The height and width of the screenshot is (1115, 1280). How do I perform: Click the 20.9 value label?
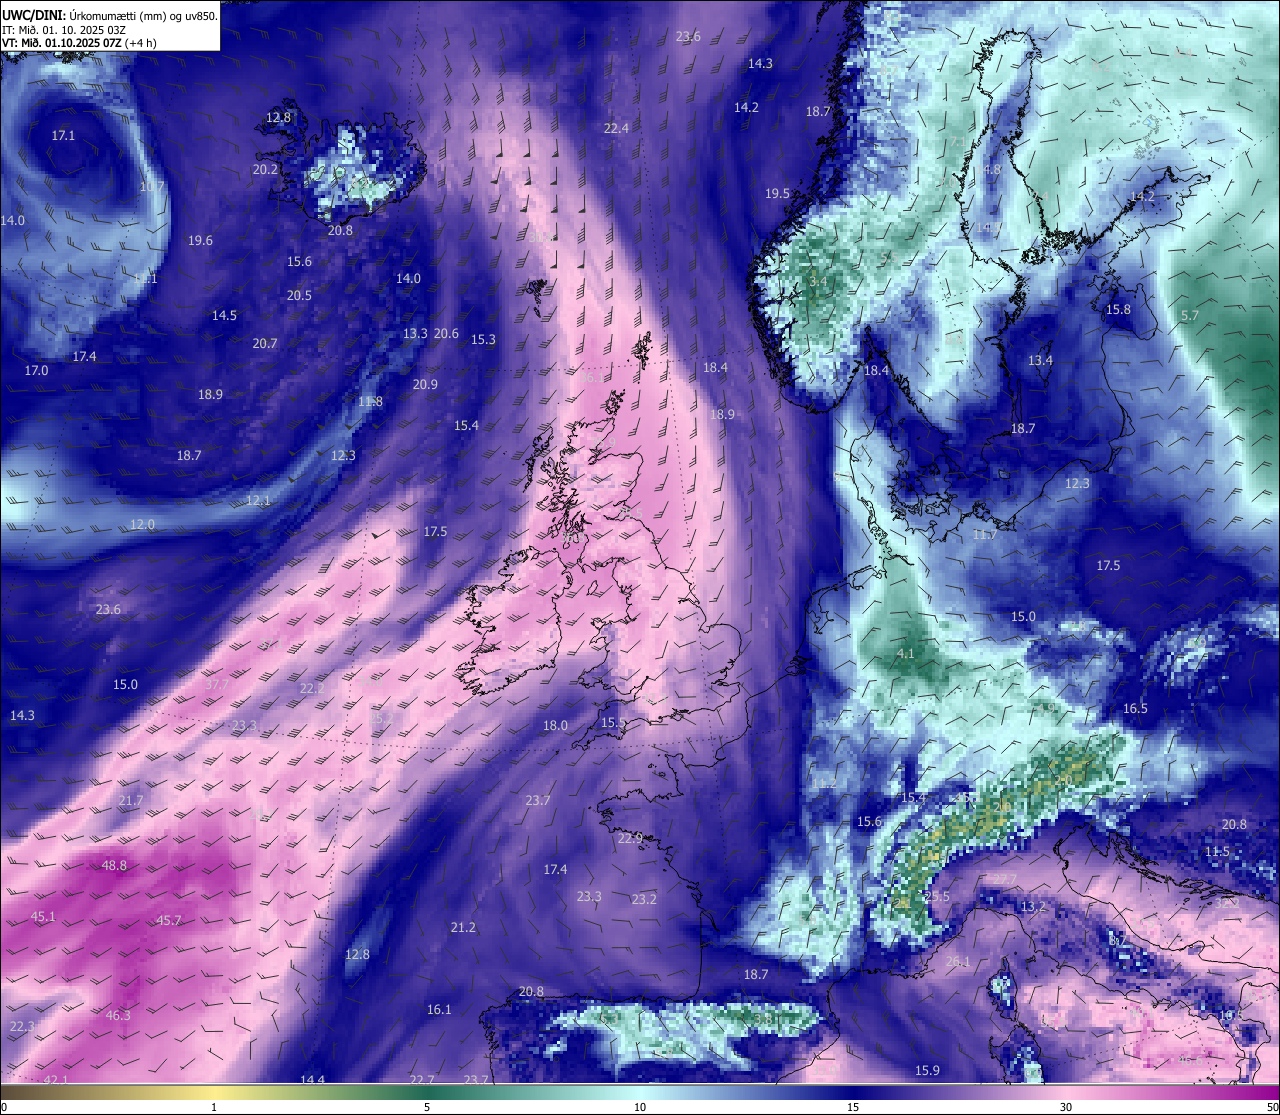point(425,384)
